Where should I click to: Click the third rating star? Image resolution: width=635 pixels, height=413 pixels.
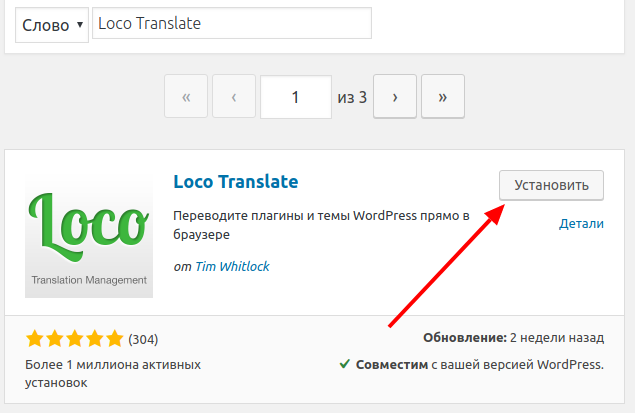click(75, 338)
